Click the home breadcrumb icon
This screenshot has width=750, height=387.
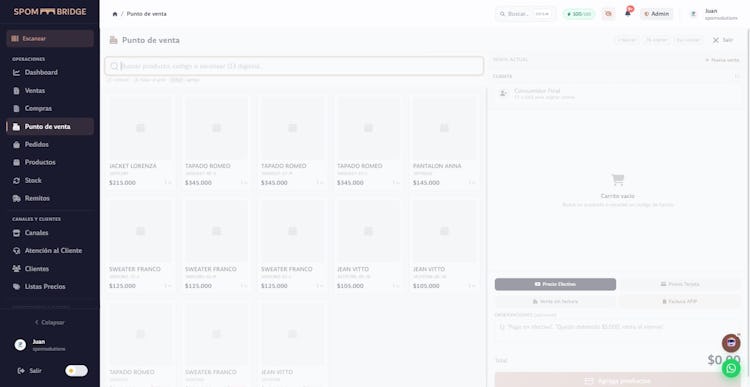pyautogui.click(x=115, y=14)
